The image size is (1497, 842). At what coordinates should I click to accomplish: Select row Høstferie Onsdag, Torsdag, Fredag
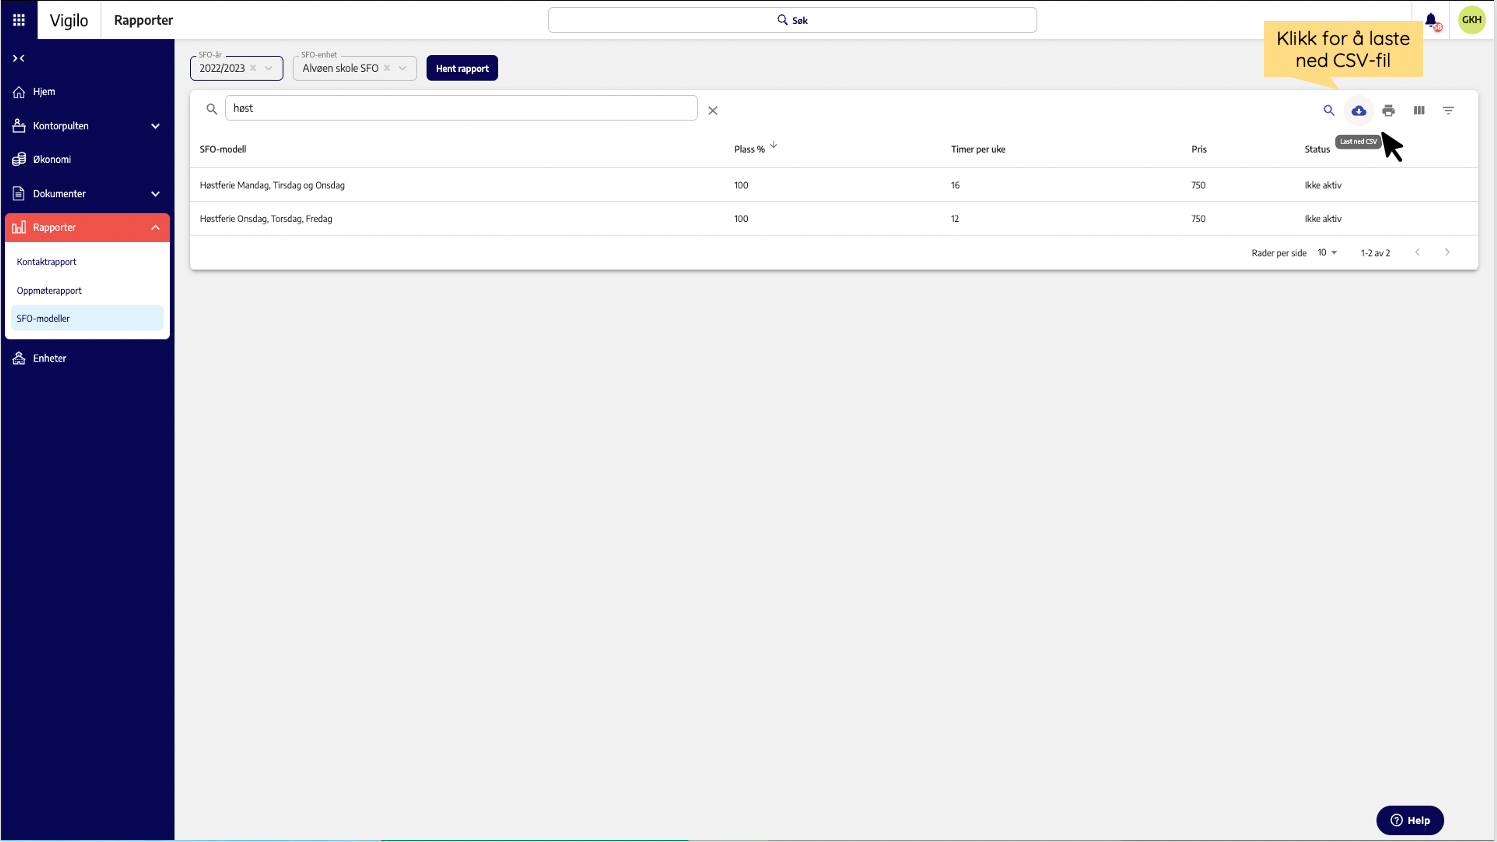[834, 219]
